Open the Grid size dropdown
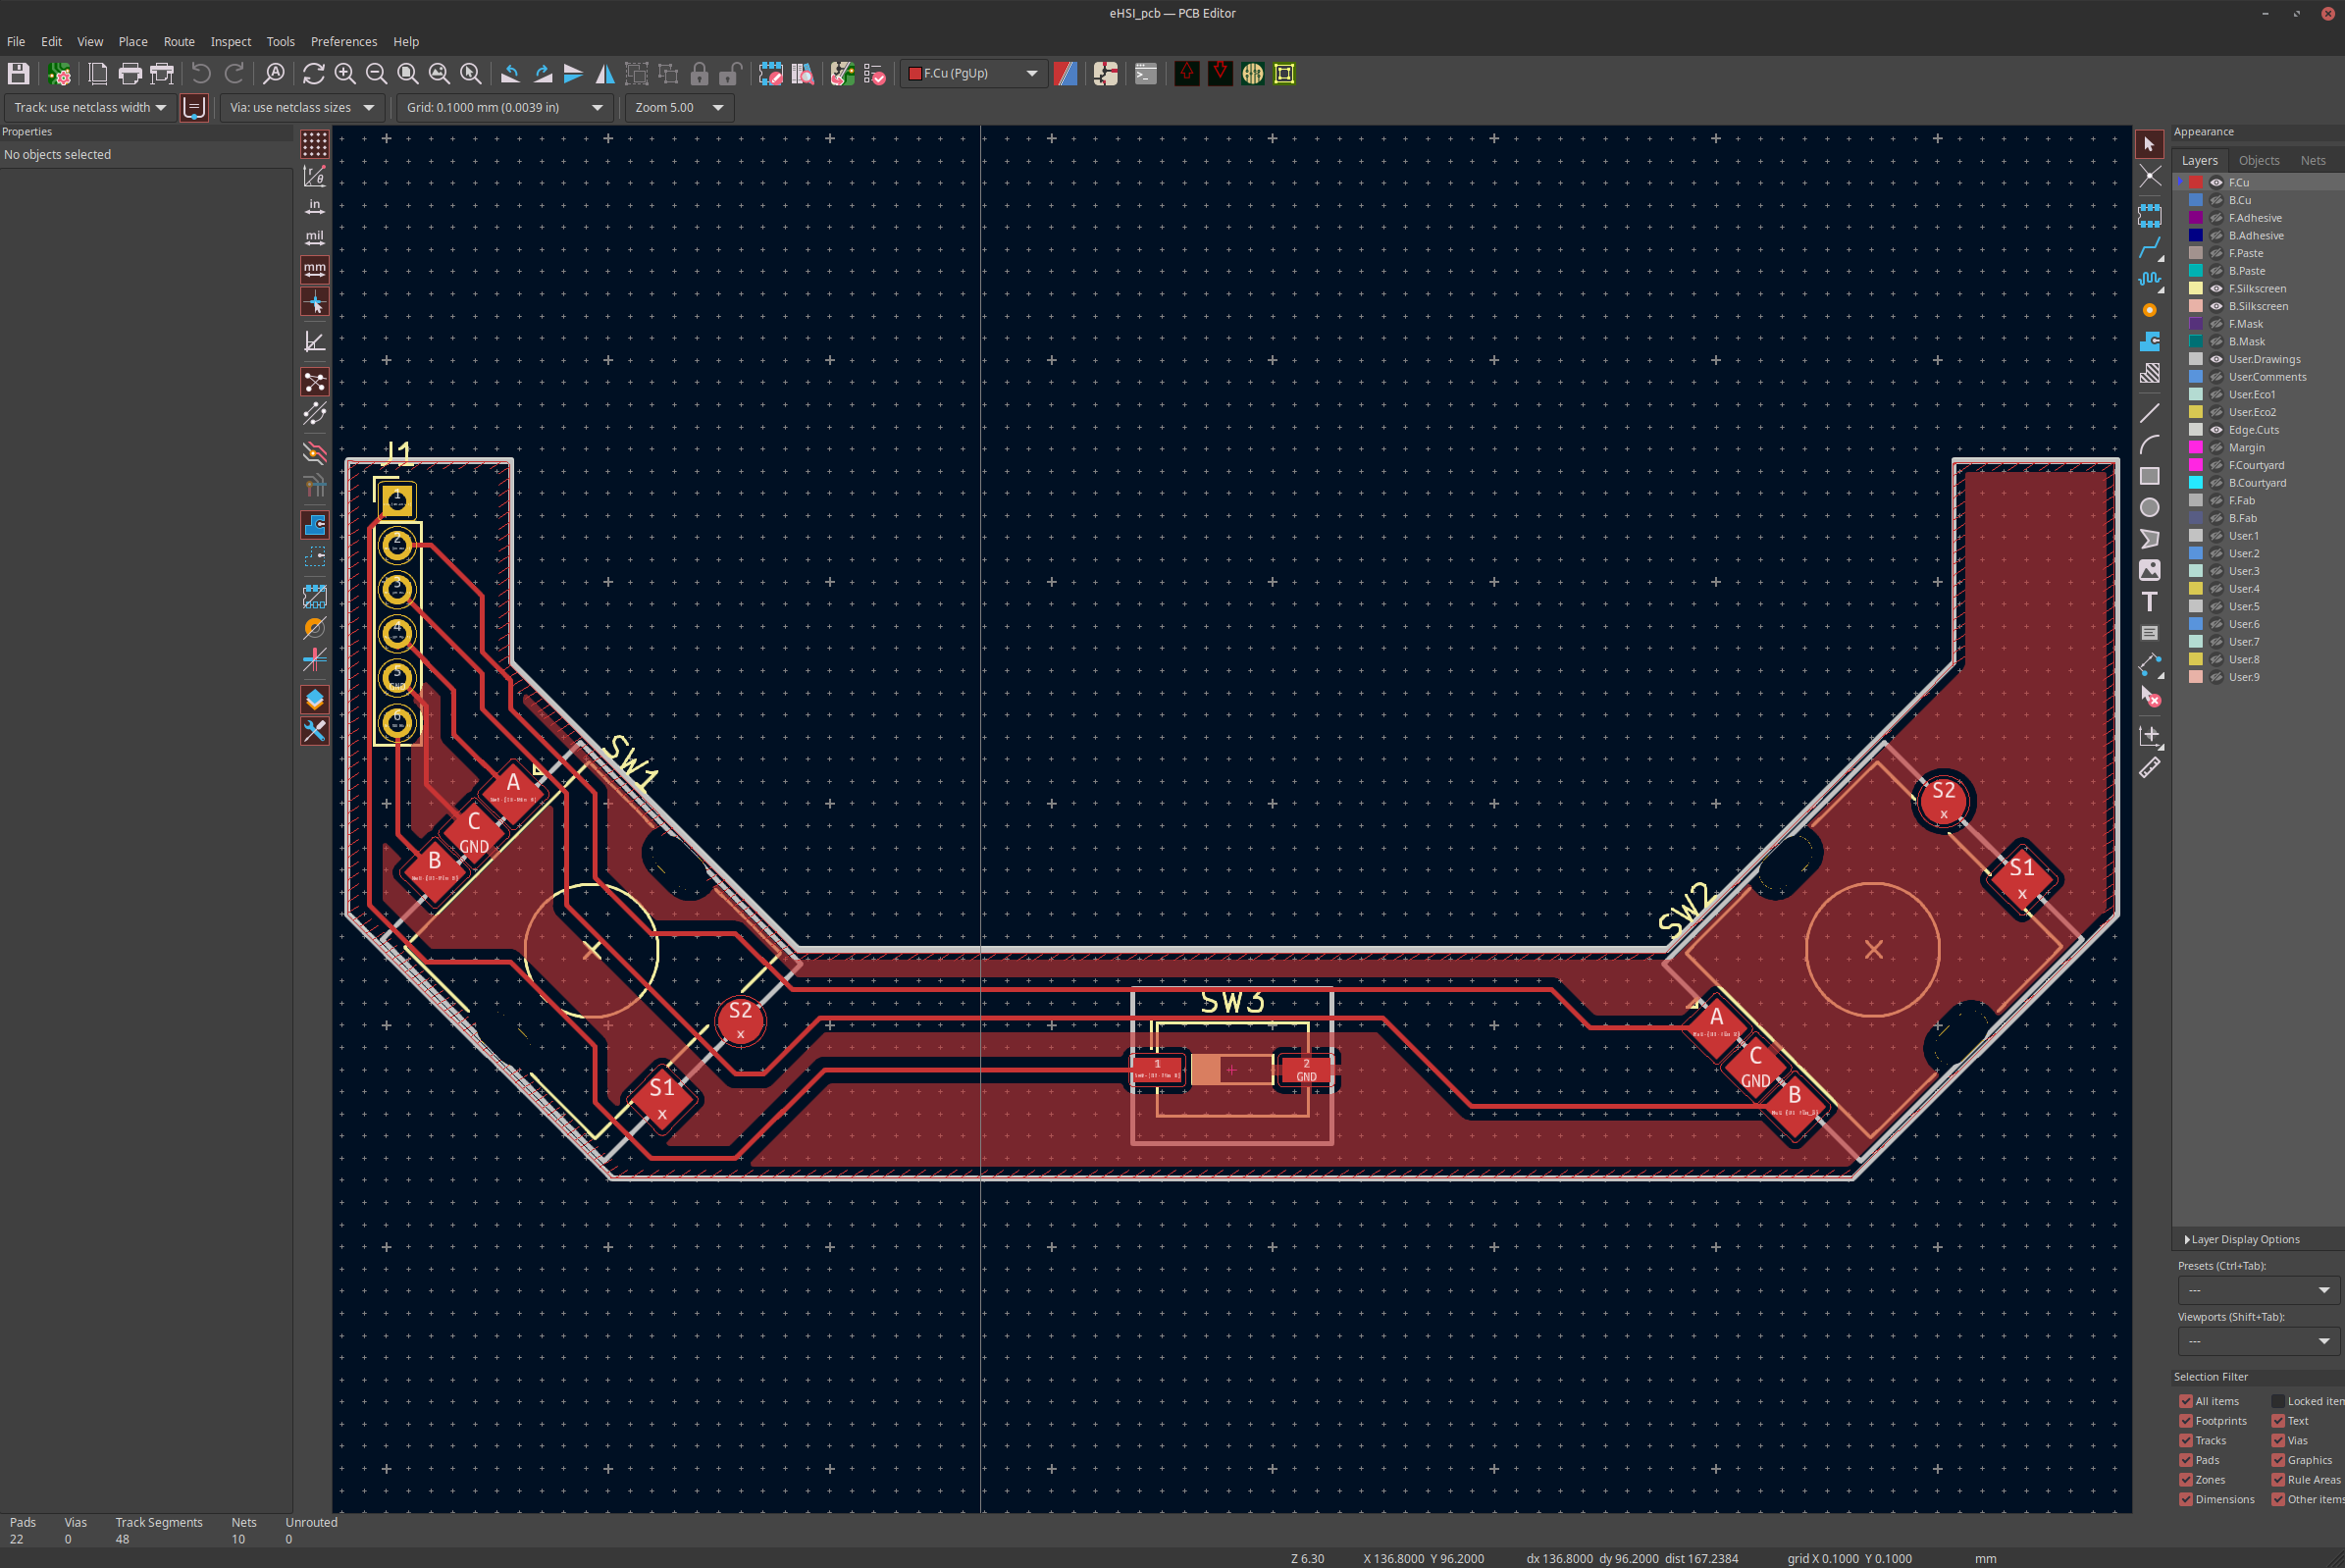 [506, 107]
